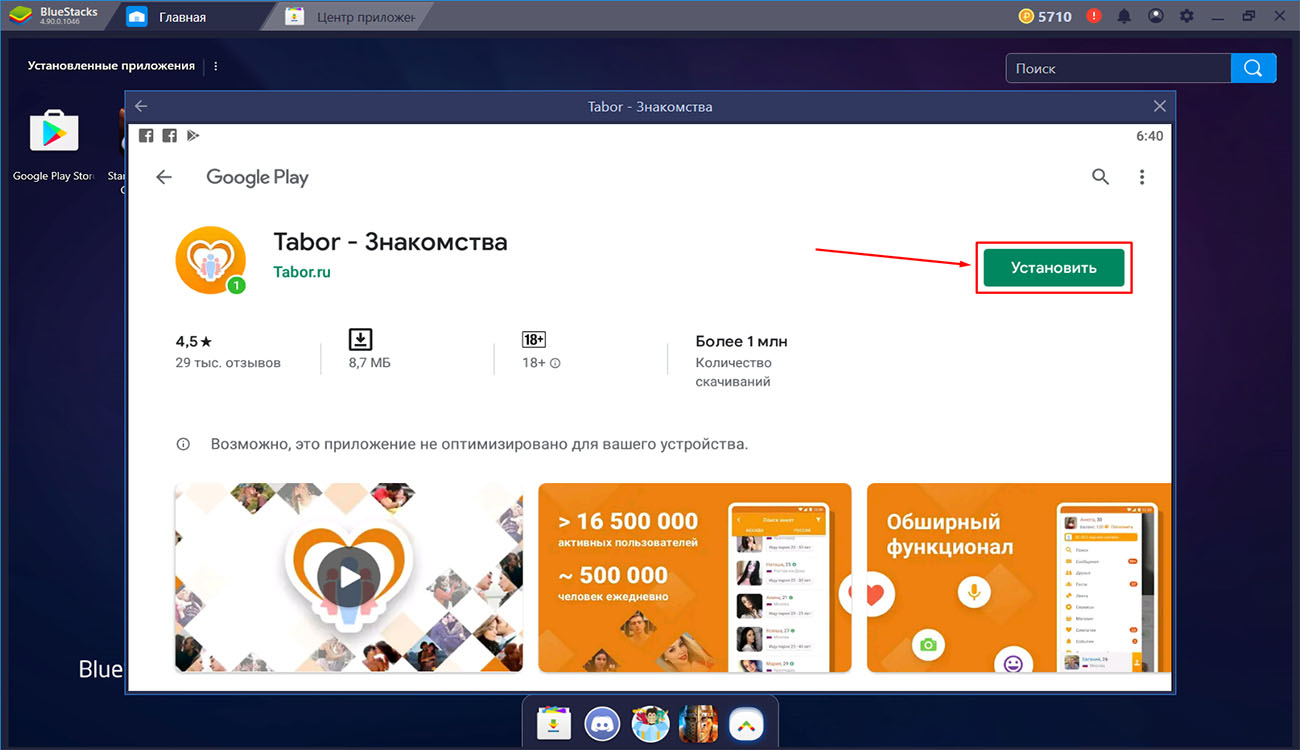
Task: Click the Tabor app heart icon
Action: tap(210, 260)
